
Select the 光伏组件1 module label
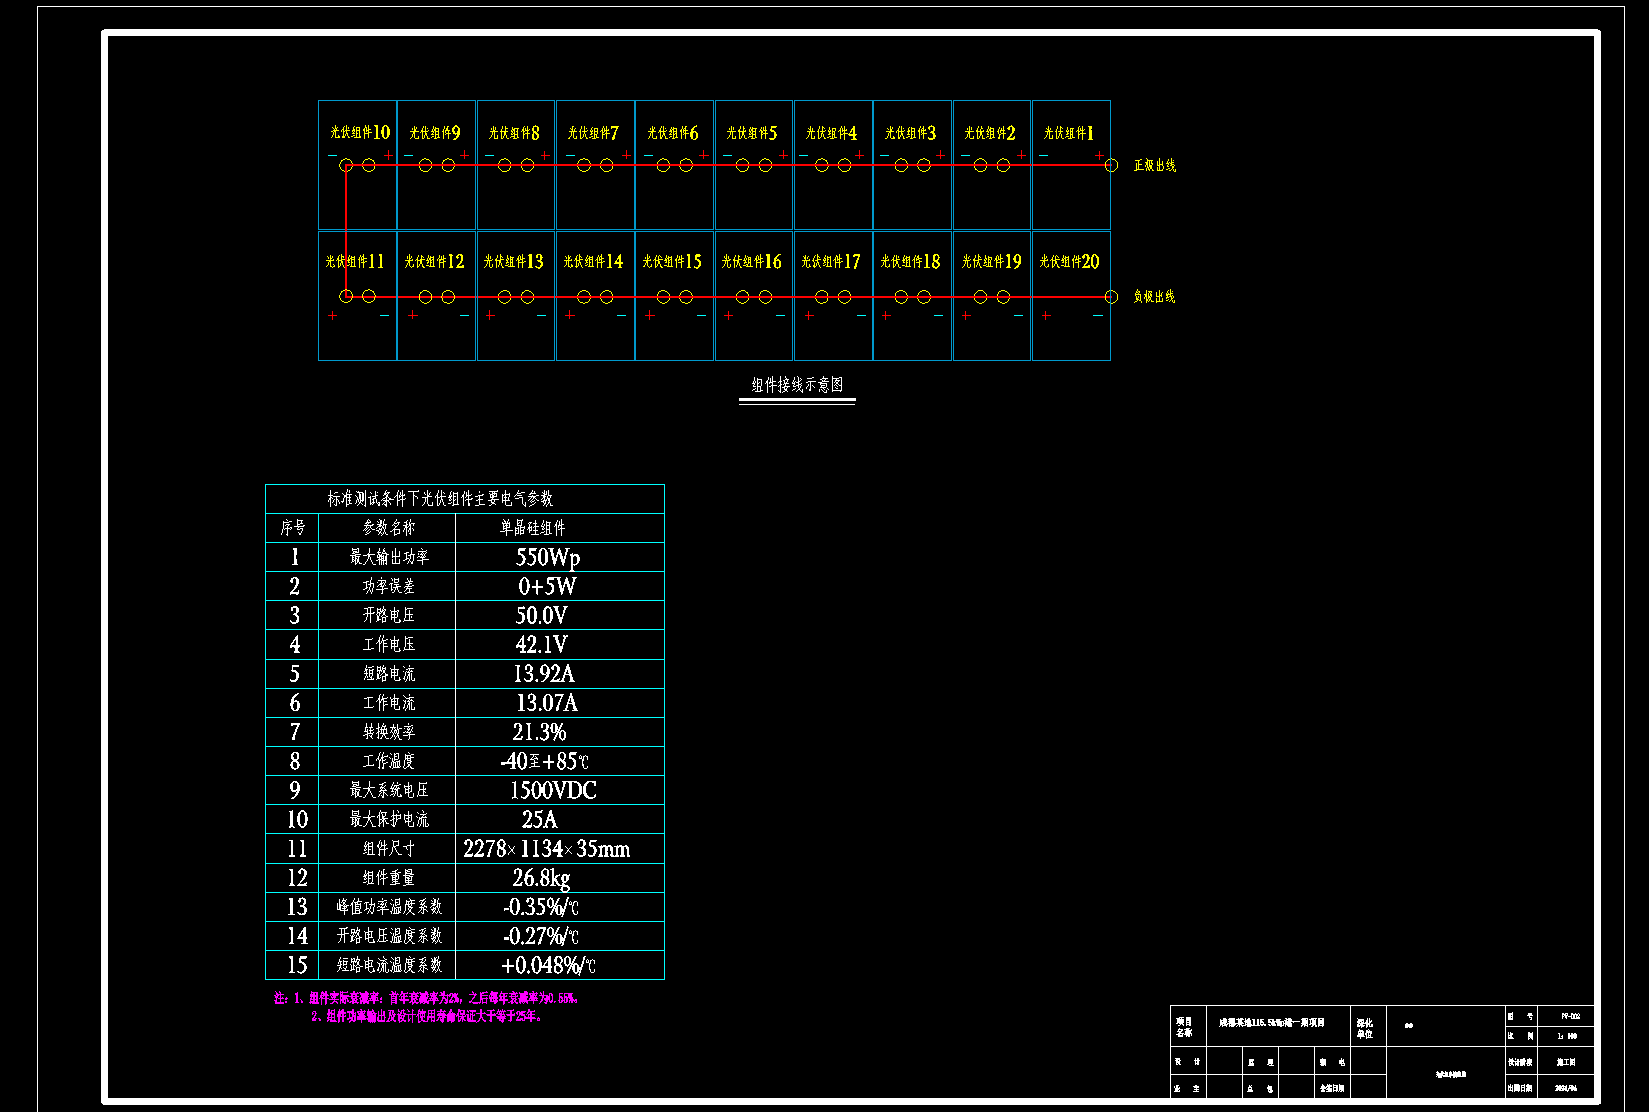click(1069, 132)
